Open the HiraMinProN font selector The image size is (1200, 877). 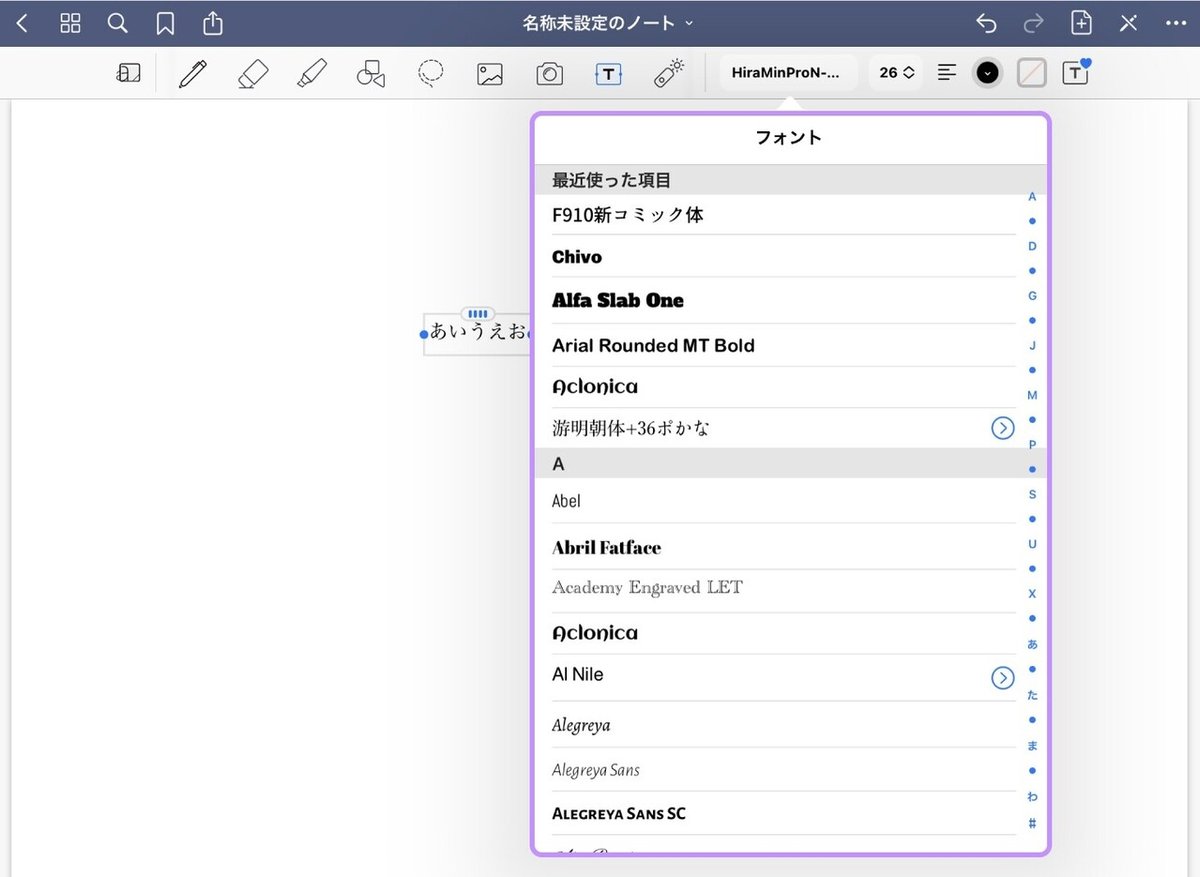(x=789, y=73)
